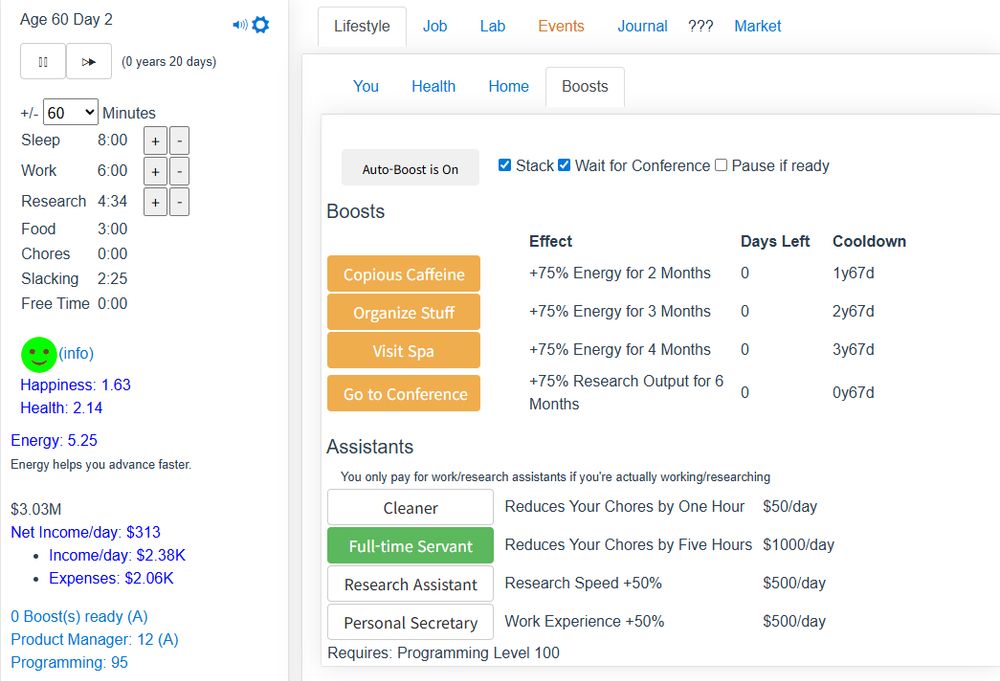The height and width of the screenshot is (681, 1000).
Task: Open the minutes increment dropdown
Action: [70, 112]
